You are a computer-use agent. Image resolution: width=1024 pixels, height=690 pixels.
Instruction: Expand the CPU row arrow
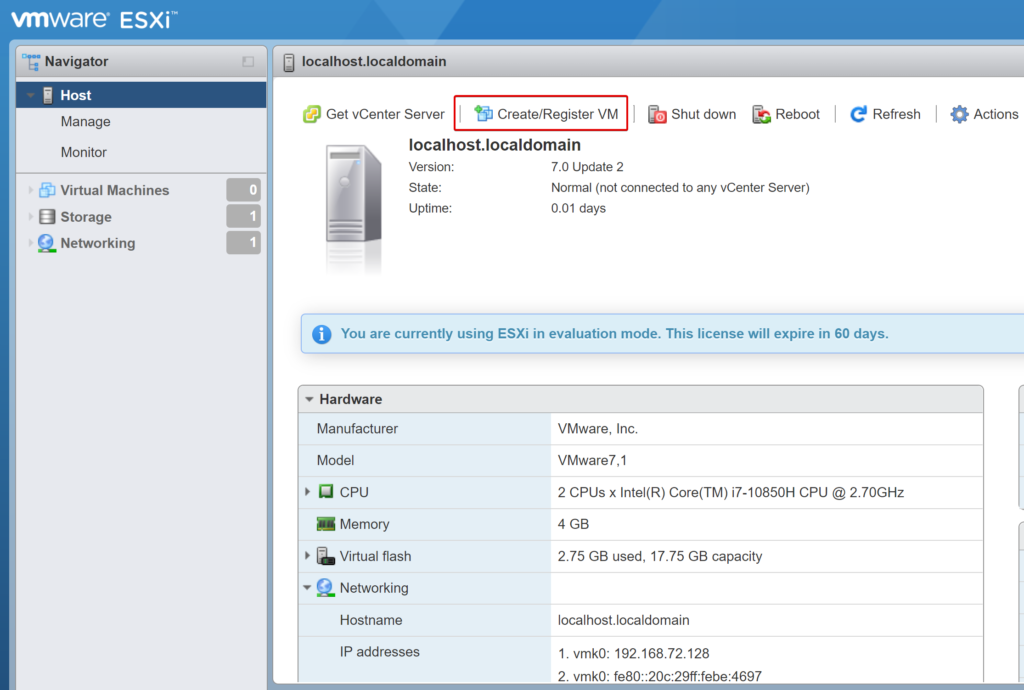coord(307,491)
